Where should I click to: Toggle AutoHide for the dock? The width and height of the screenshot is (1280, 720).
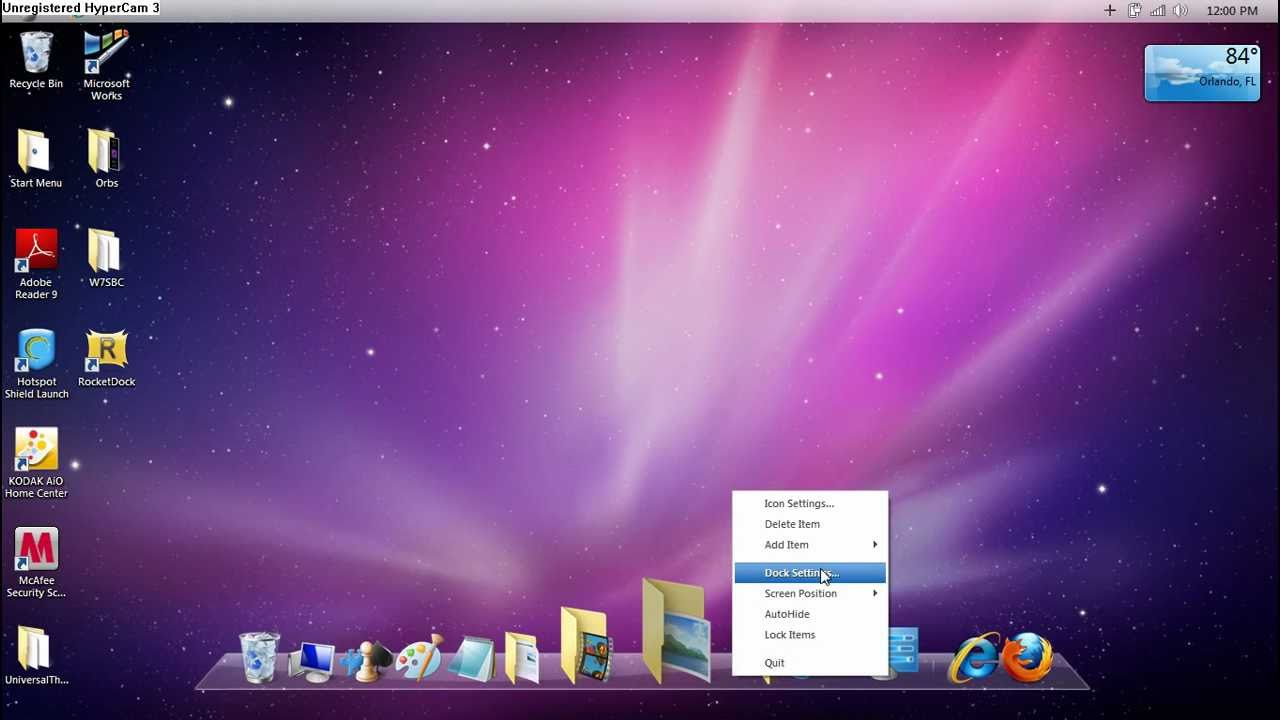pos(786,614)
